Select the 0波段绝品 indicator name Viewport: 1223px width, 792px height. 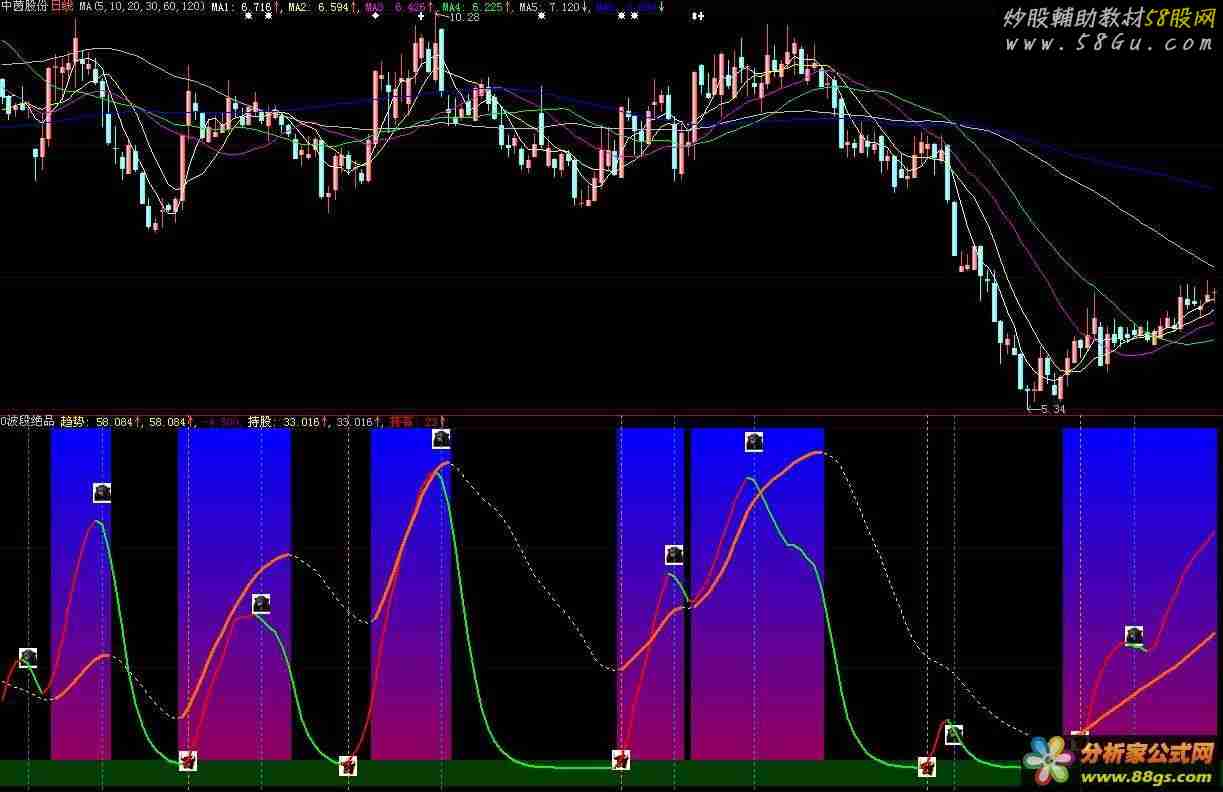pyautogui.click(x=28, y=422)
